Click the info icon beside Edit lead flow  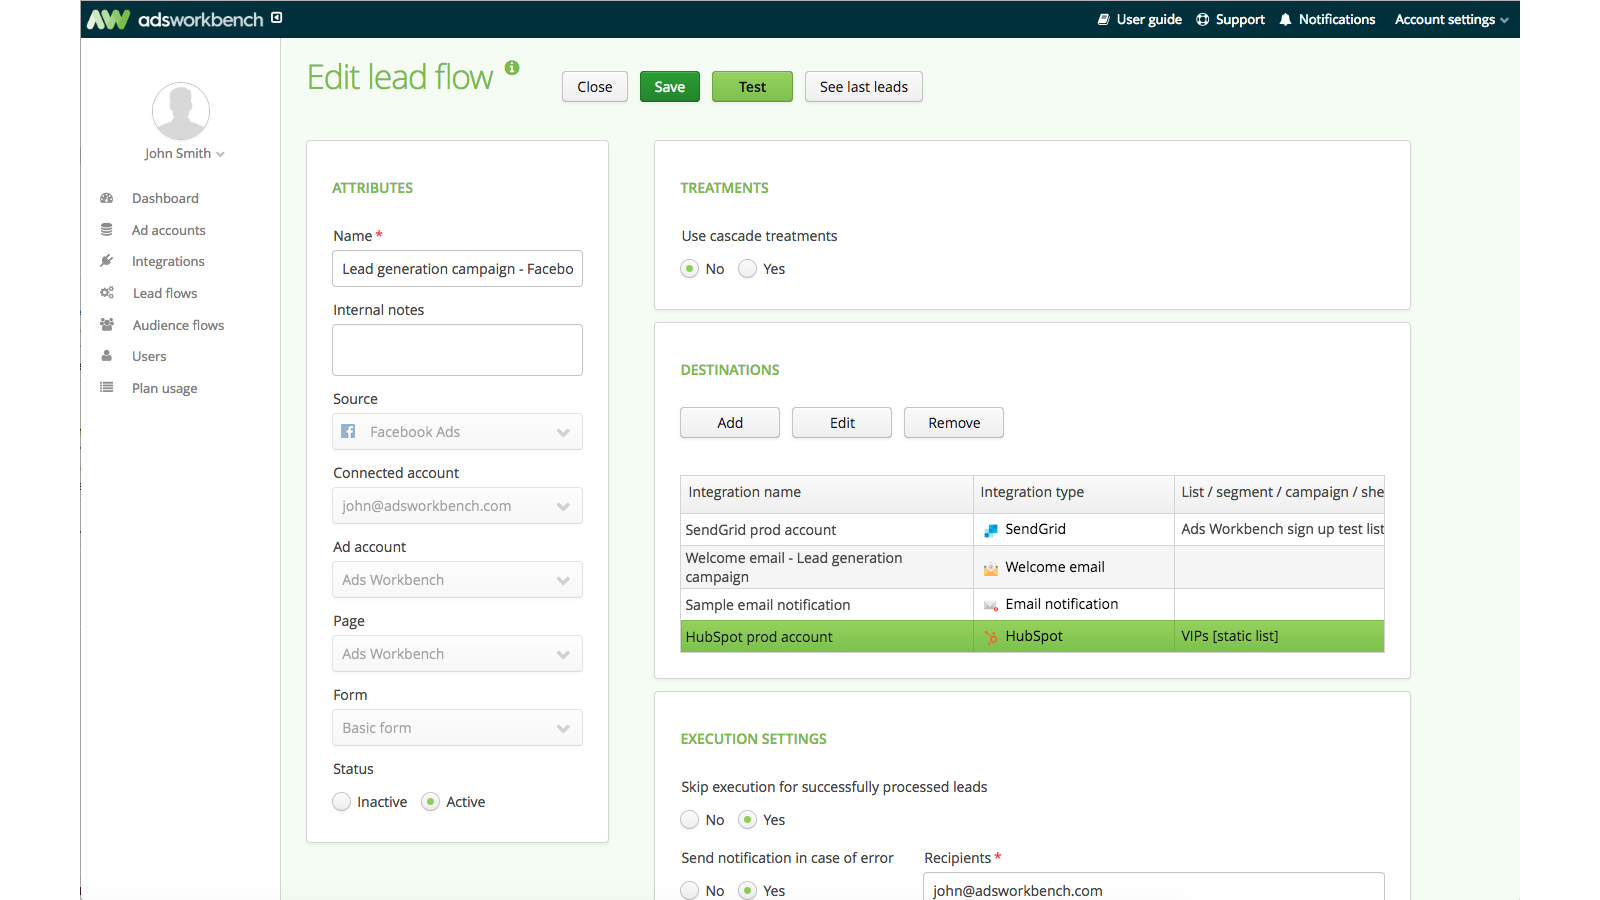[x=512, y=66]
